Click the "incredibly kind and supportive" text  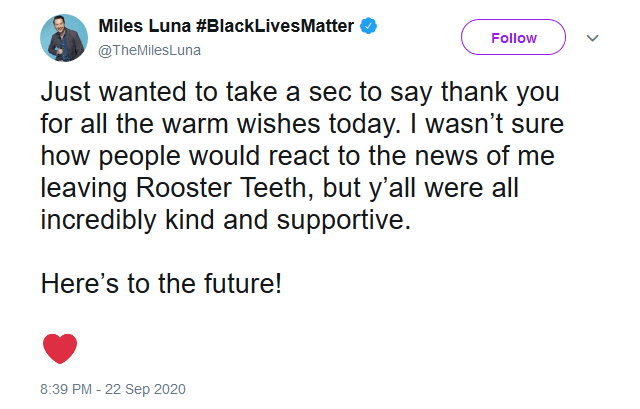tap(225, 220)
